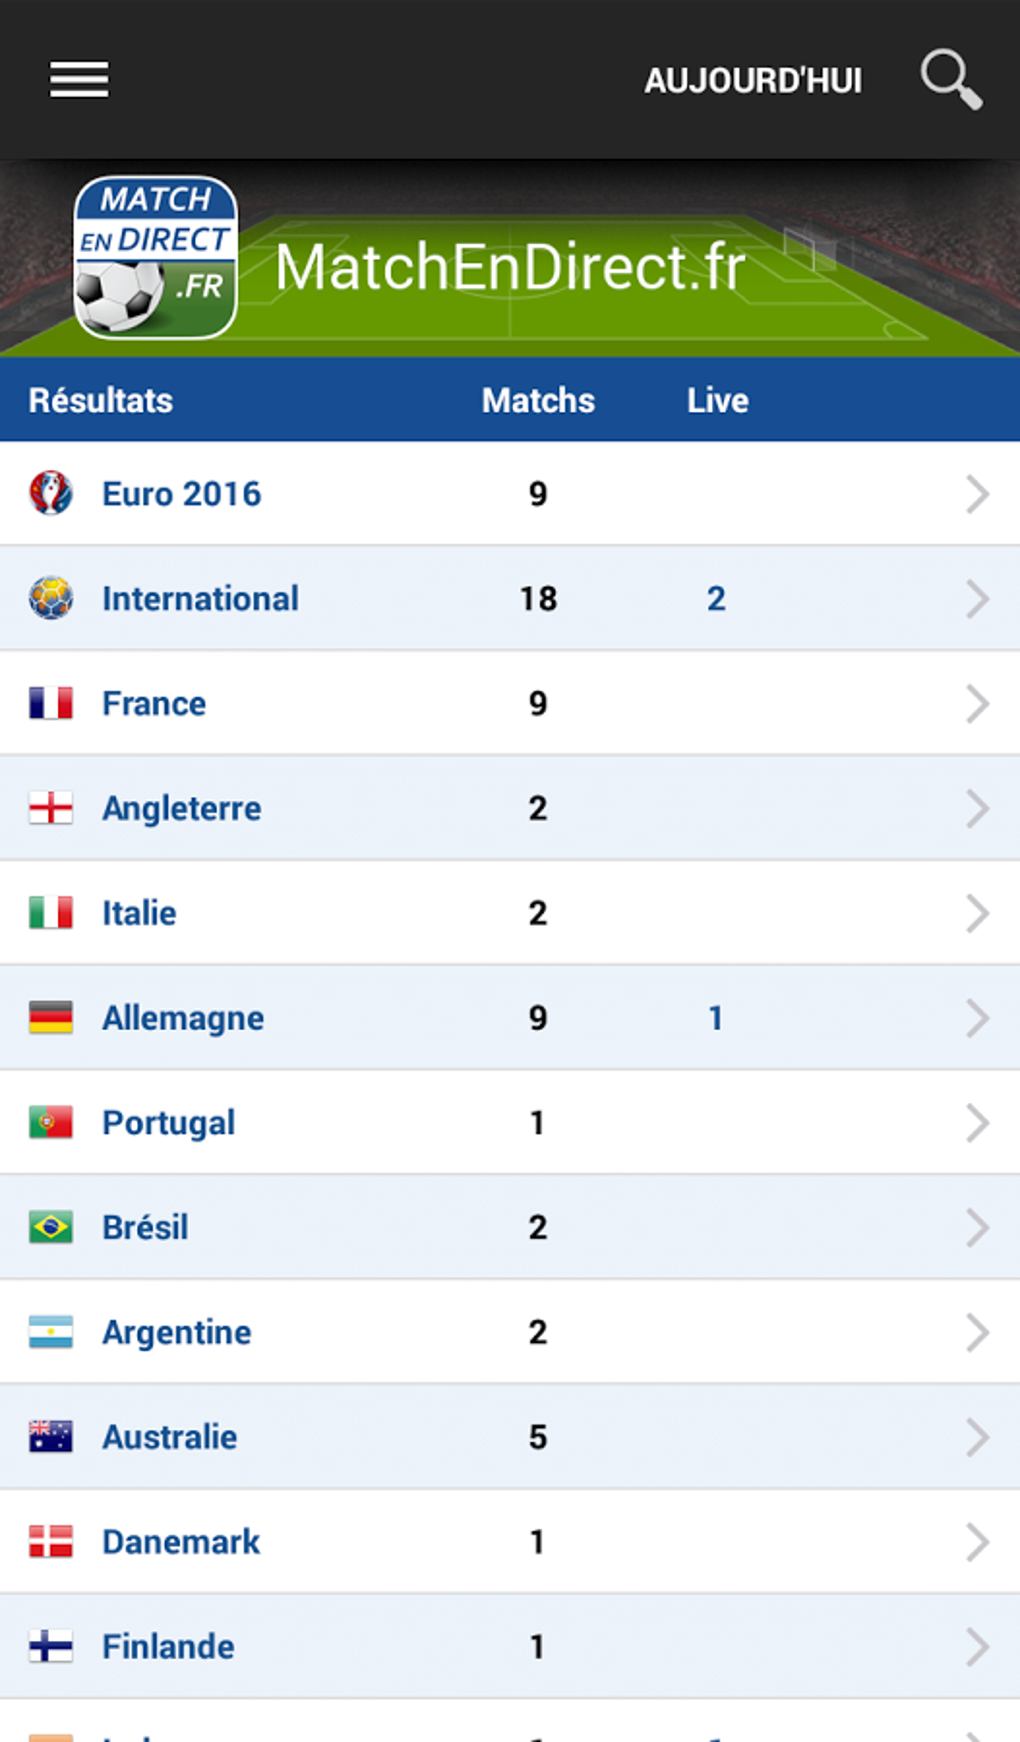This screenshot has width=1020, height=1742.
Task: Tap the Allemagne live count 1
Action: pos(716,1018)
